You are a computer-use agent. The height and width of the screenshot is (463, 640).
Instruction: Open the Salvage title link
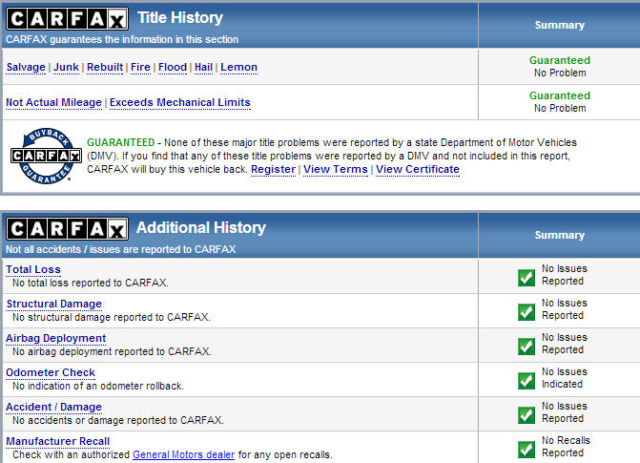pyautogui.click(x=26, y=67)
